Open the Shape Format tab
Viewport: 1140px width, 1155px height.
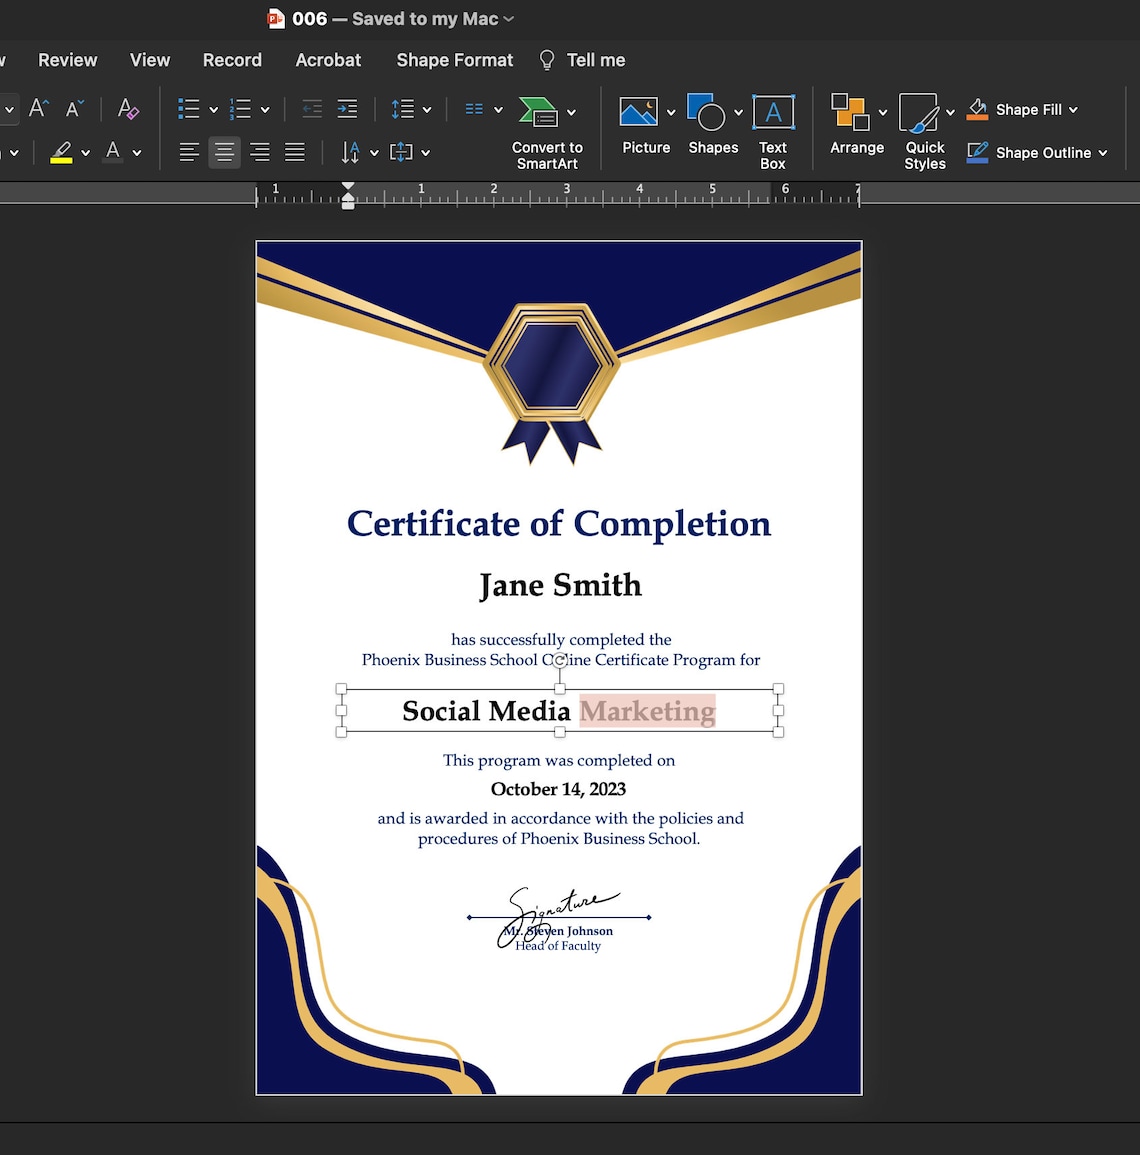pyautogui.click(x=454, y=60)
